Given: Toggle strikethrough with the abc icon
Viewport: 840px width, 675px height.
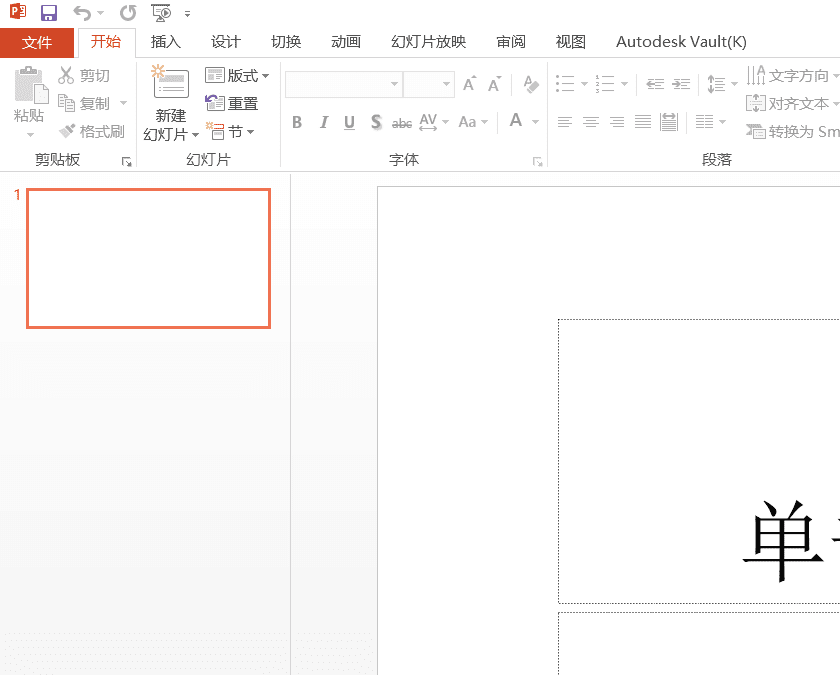Looking at the screenshot, I should click(402, 123).
